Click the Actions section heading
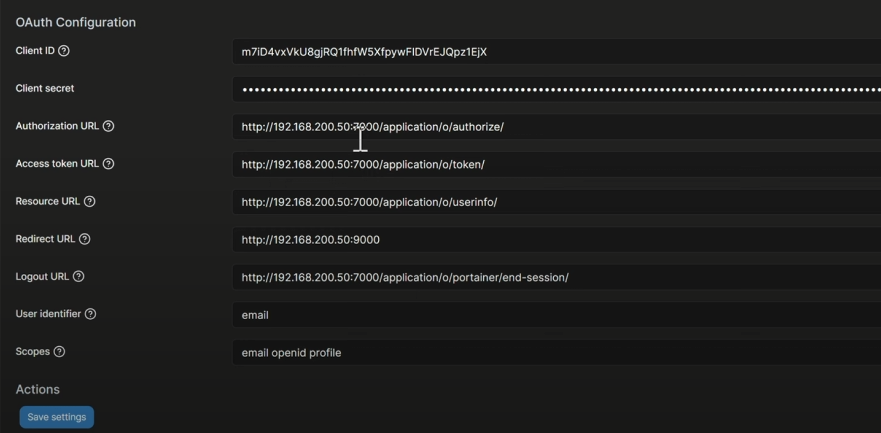The width and height of the screenshot is (881, 433). [x=38, y=389]
